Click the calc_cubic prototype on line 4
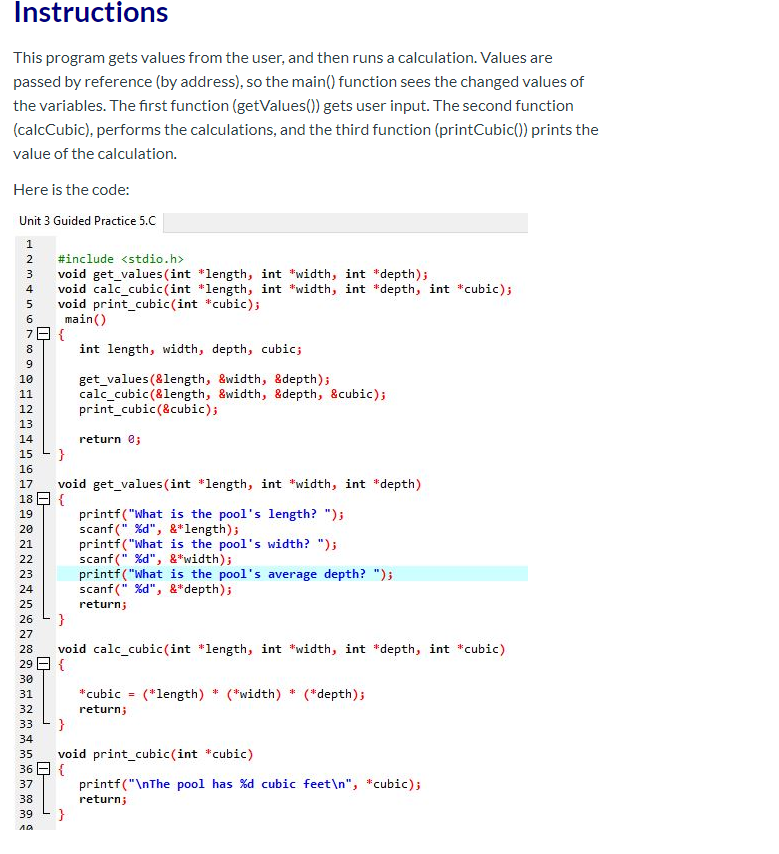This screenshot has width=779, height=854. [x=285, y=289]
